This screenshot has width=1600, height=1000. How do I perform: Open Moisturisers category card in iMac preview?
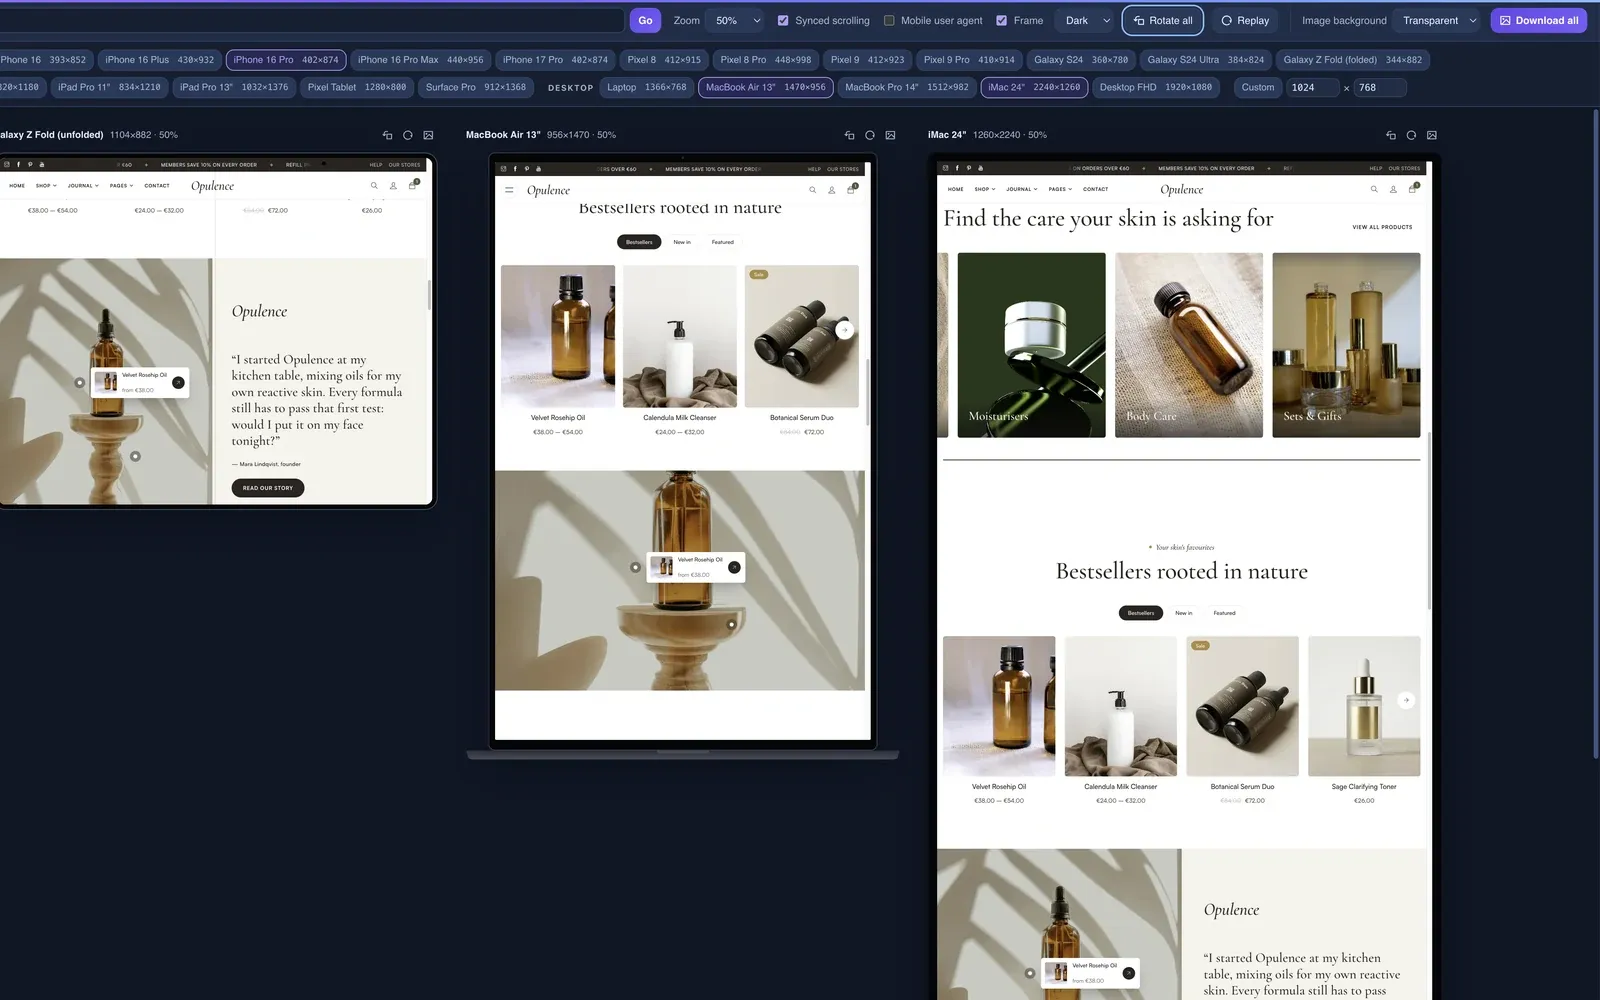click(1031, 345)
